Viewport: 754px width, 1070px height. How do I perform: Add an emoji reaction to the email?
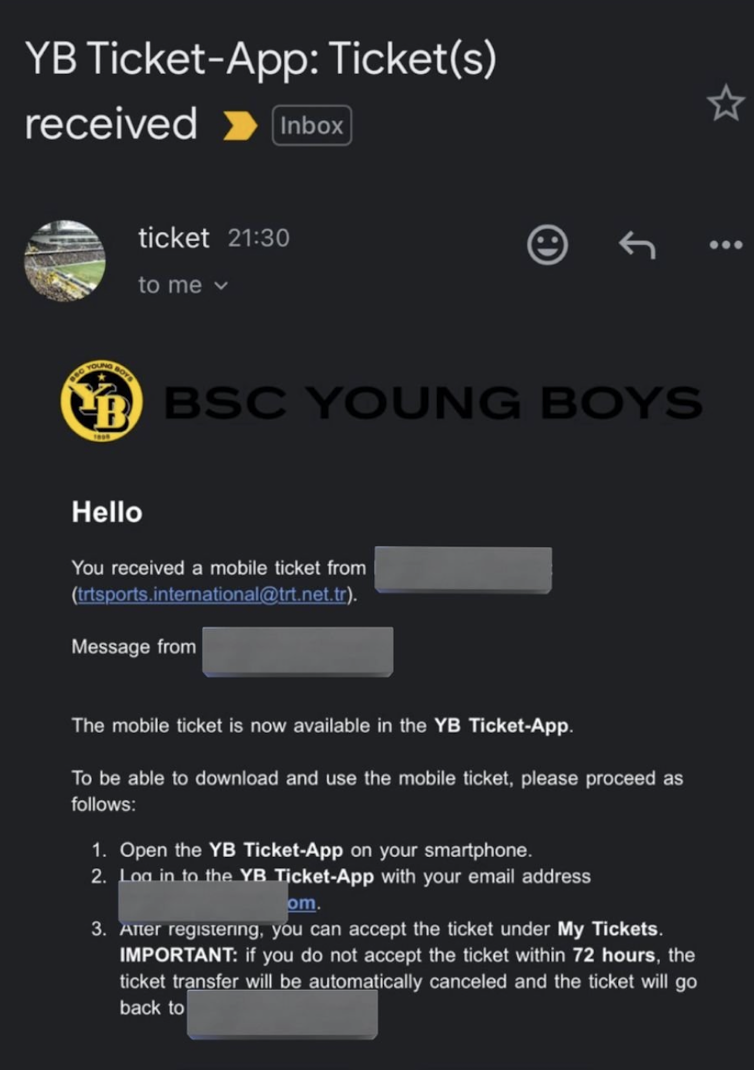coord(547,244)
